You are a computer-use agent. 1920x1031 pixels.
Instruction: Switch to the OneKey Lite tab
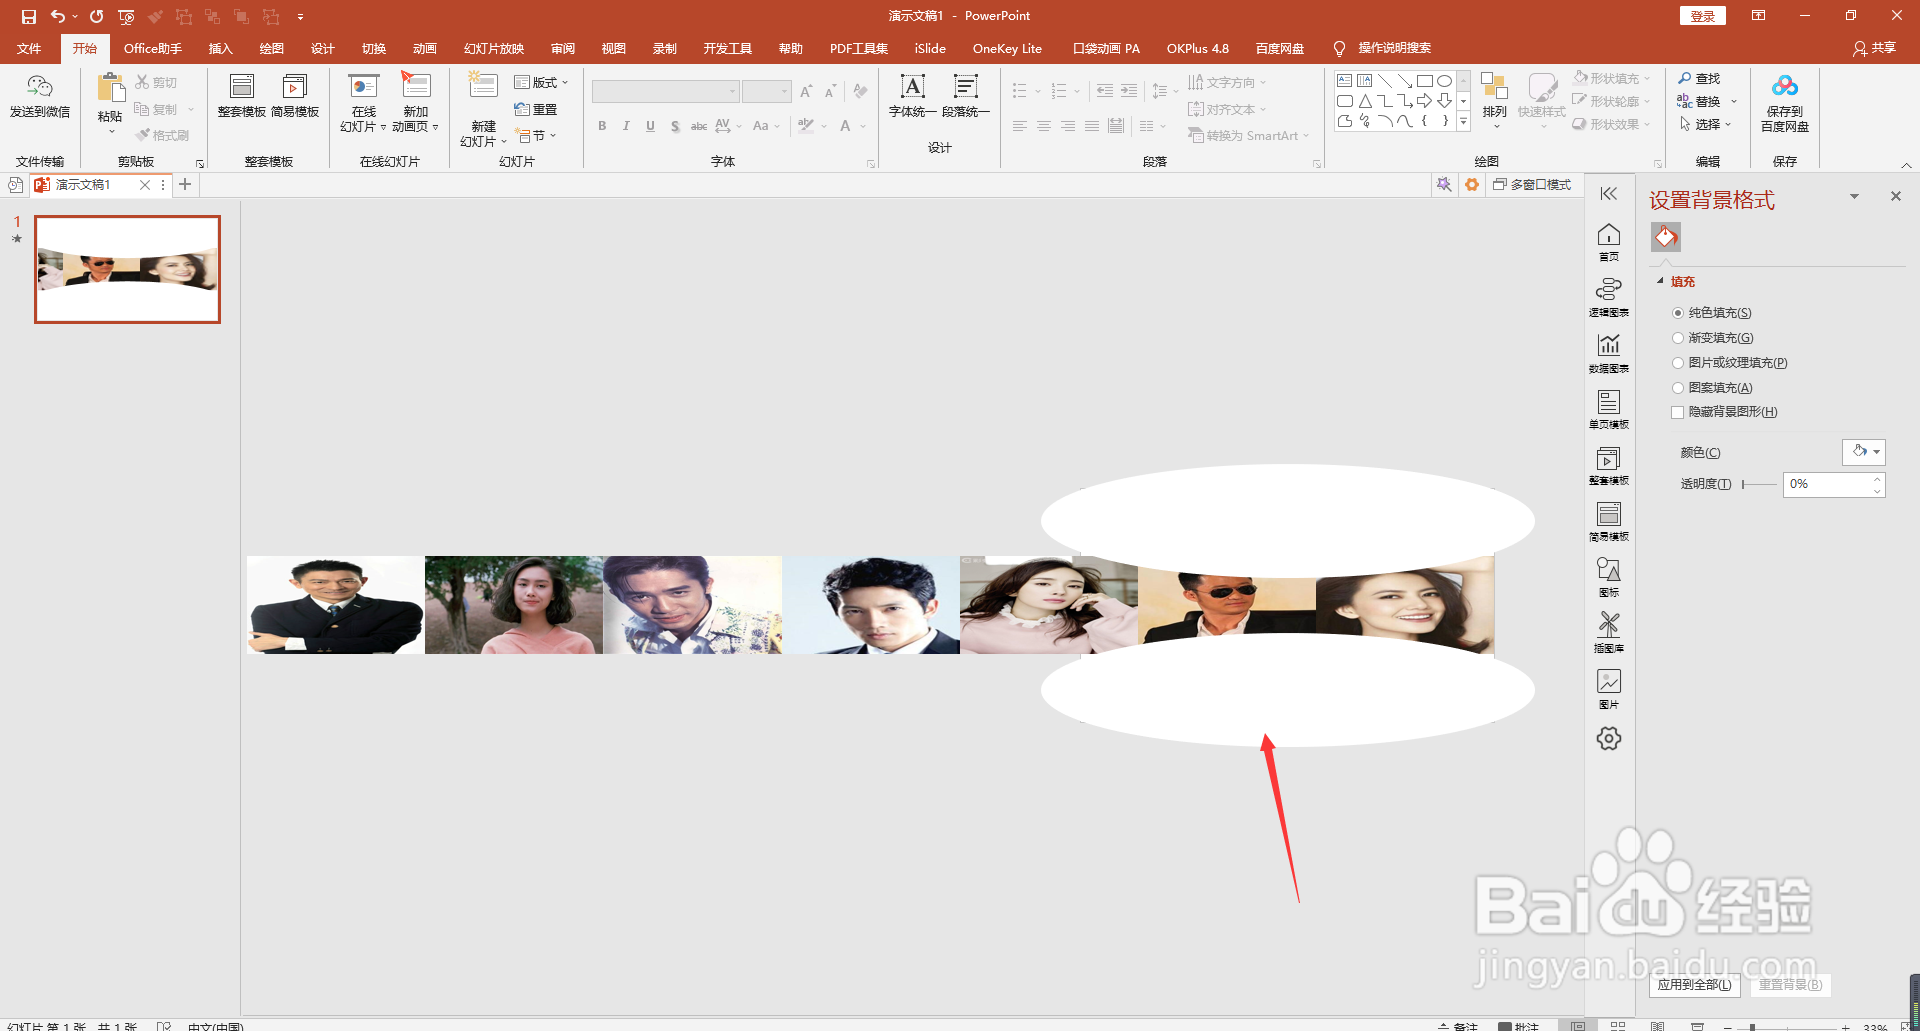pos(1007,49)
